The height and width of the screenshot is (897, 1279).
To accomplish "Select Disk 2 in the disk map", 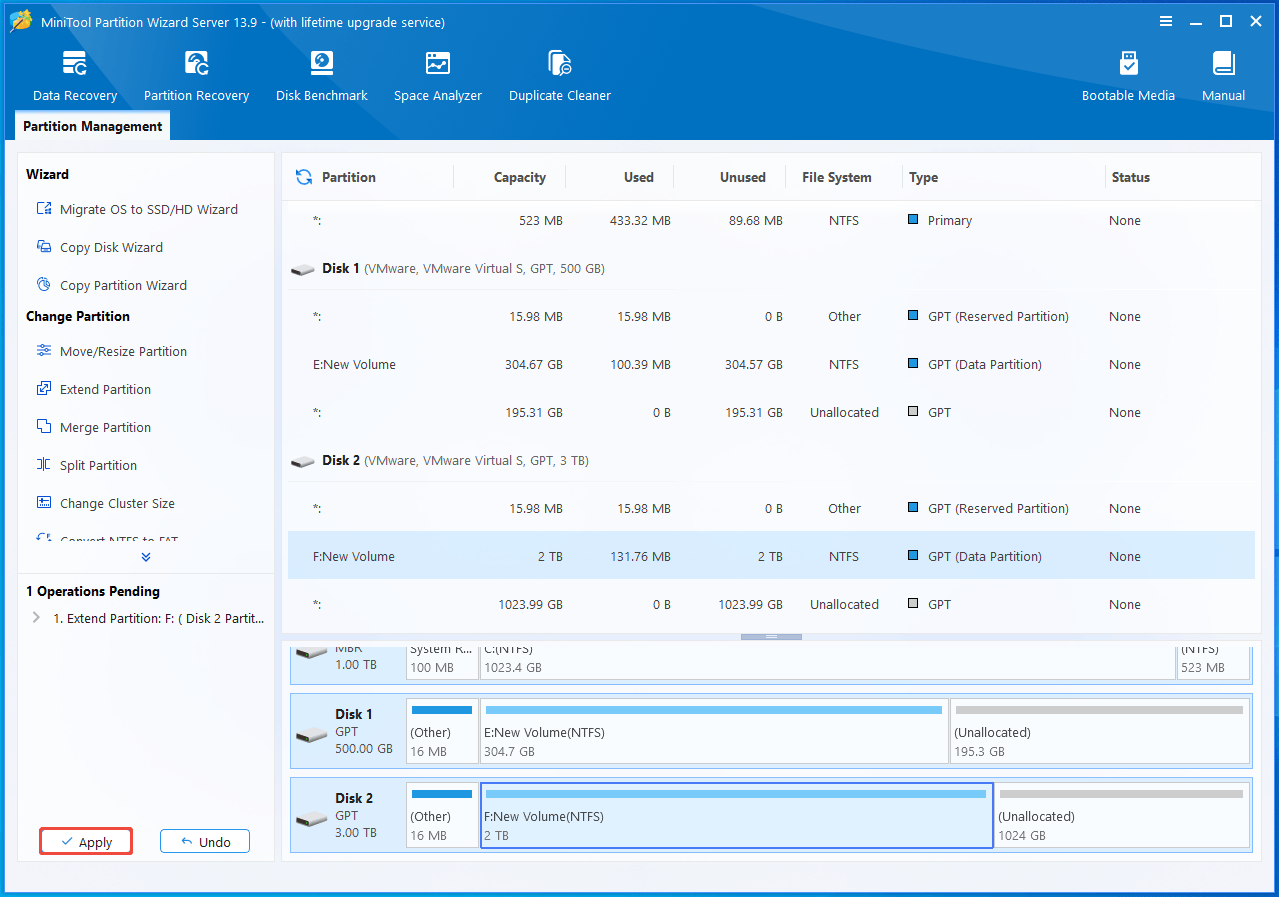I will click(x=348, y=815).
